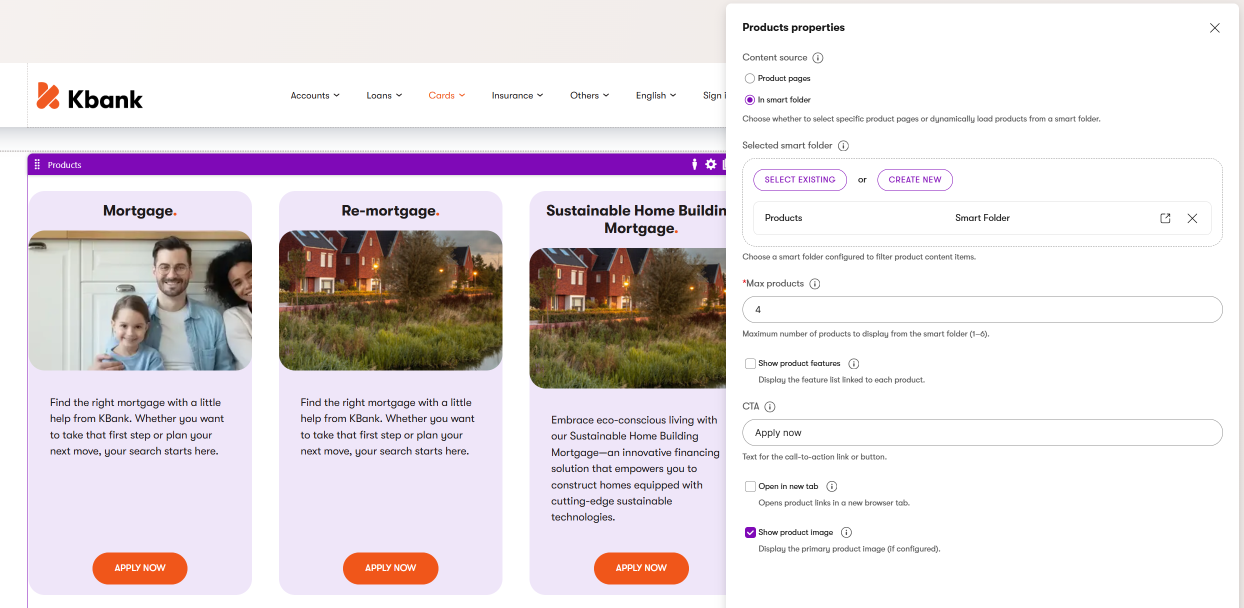Open the Insurance menu
Image resolution: width=1244 pixels, height=608 pixels.
pos(517,96)
